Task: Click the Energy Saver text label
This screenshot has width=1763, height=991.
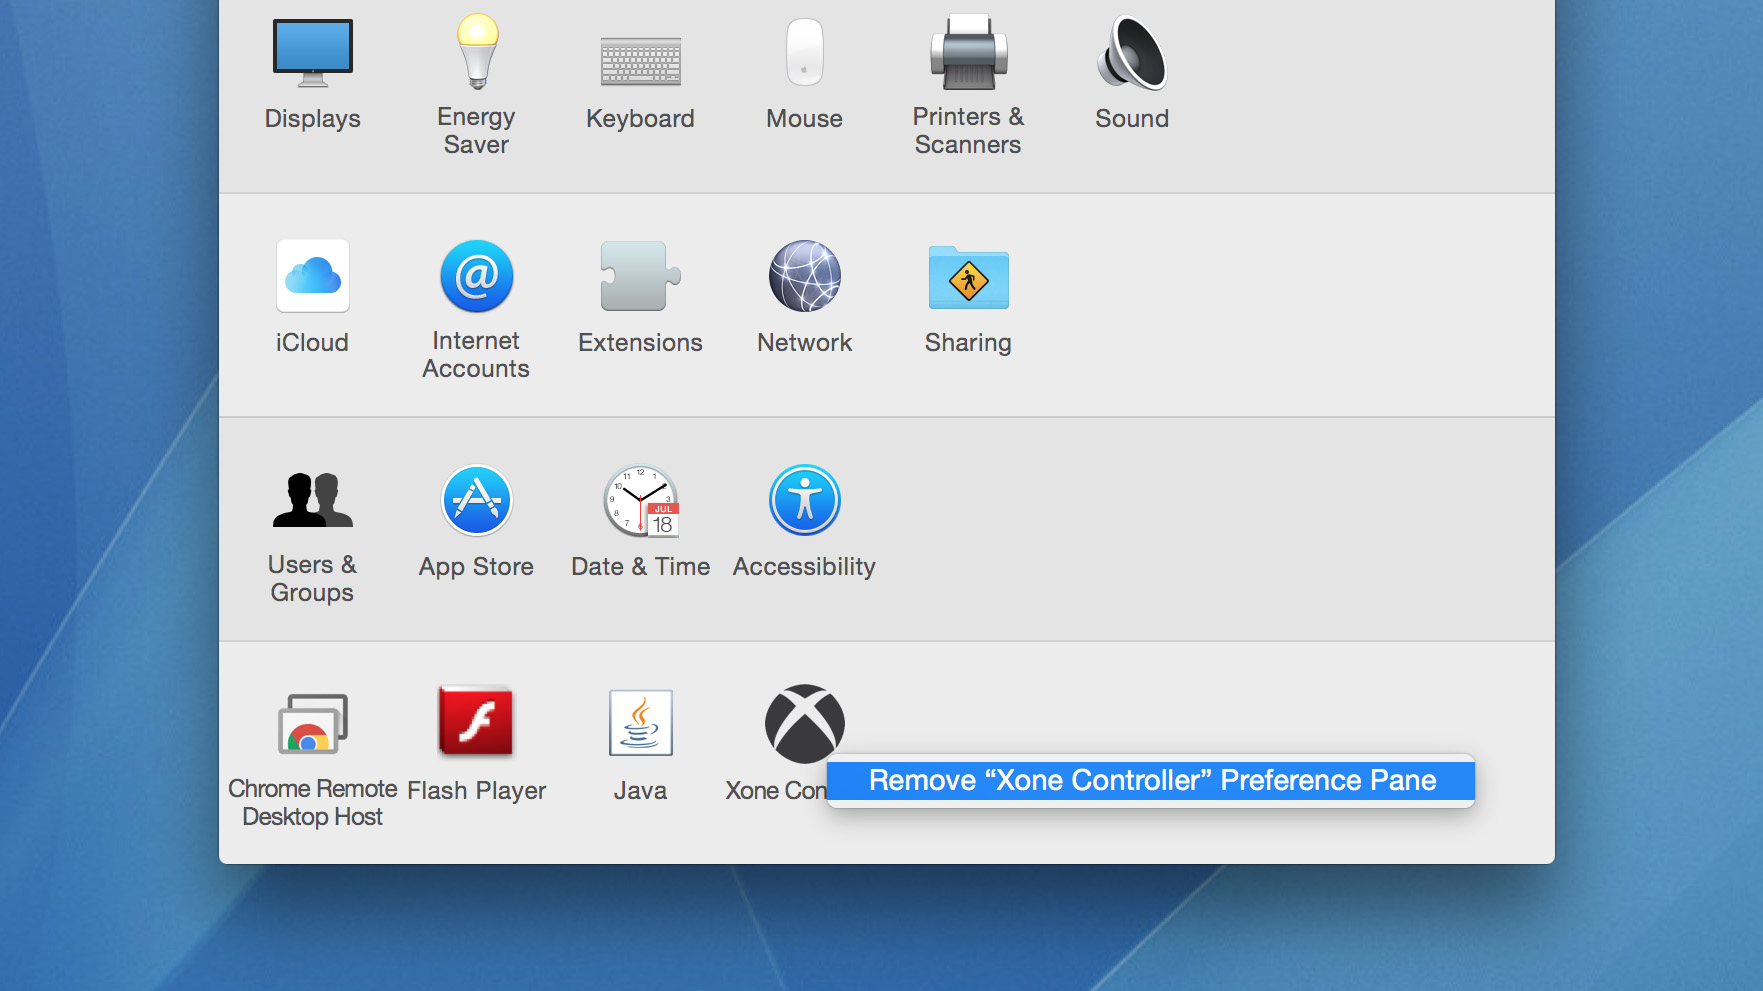Action: pos(476,131)
